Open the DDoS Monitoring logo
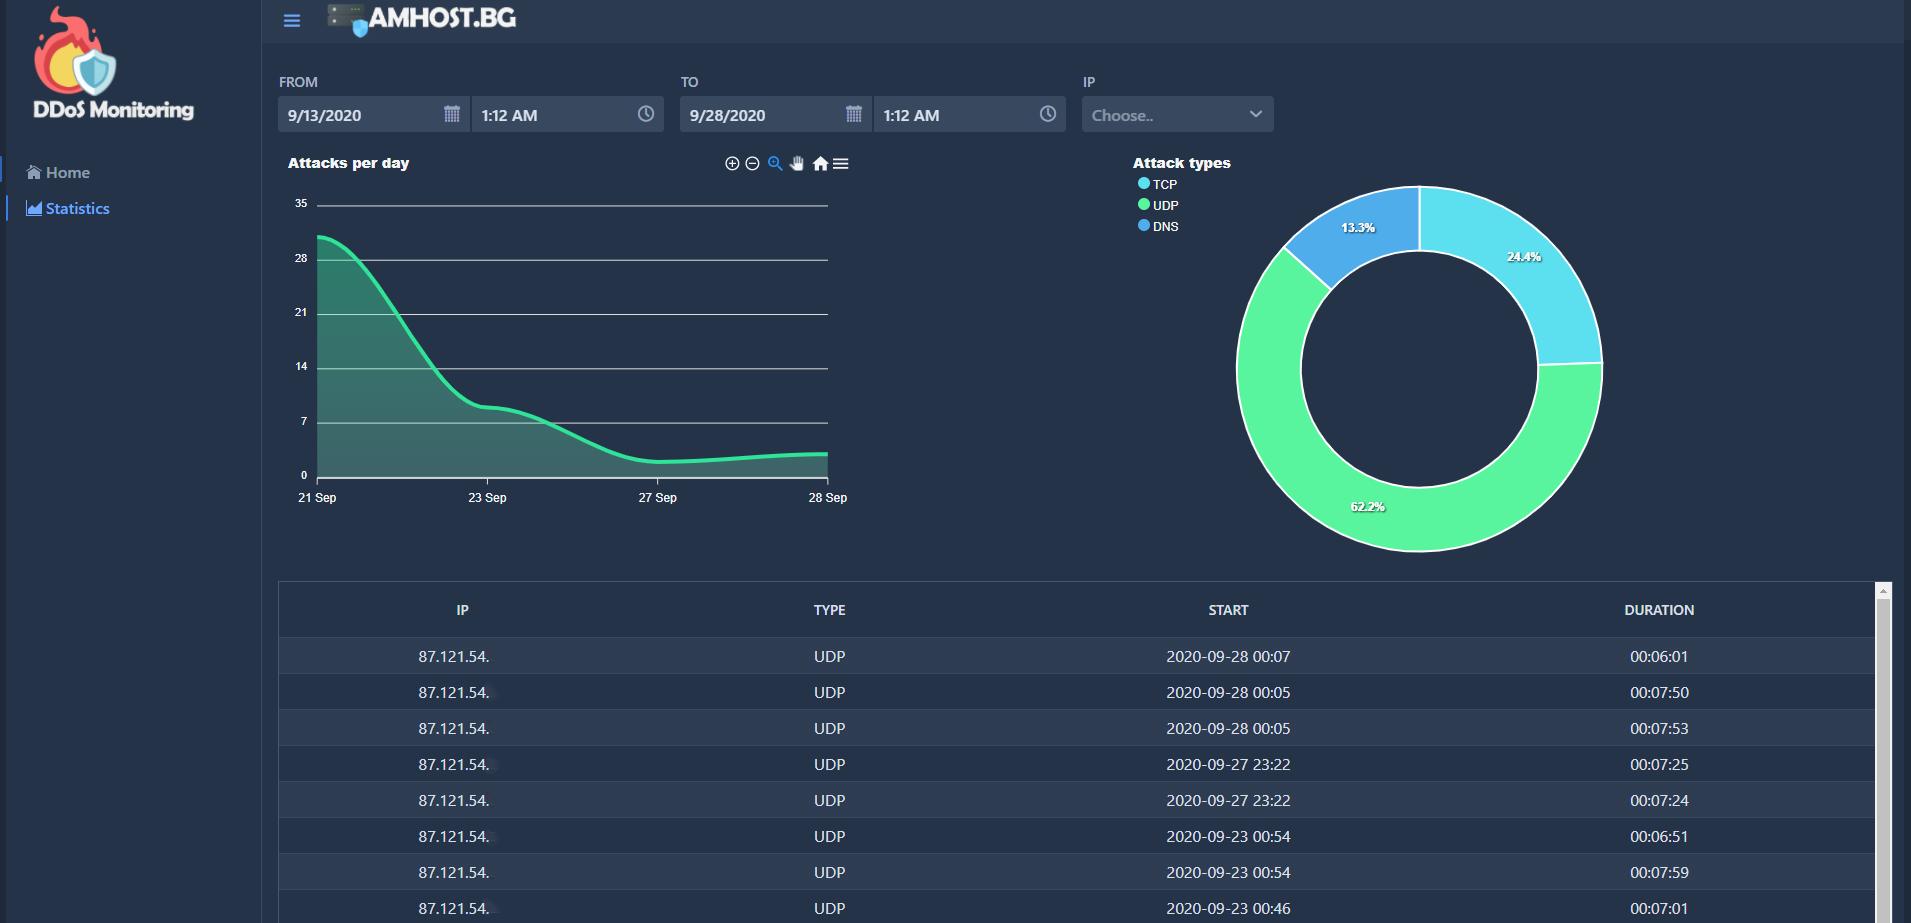This screenshot has width=1911, height=923. coord(113,63)
